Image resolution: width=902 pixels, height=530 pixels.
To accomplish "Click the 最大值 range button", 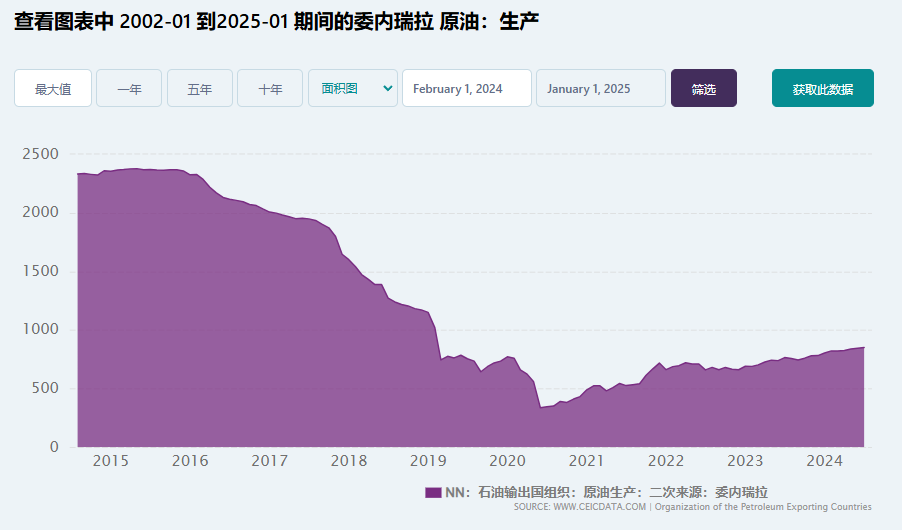I will (53, 88).
